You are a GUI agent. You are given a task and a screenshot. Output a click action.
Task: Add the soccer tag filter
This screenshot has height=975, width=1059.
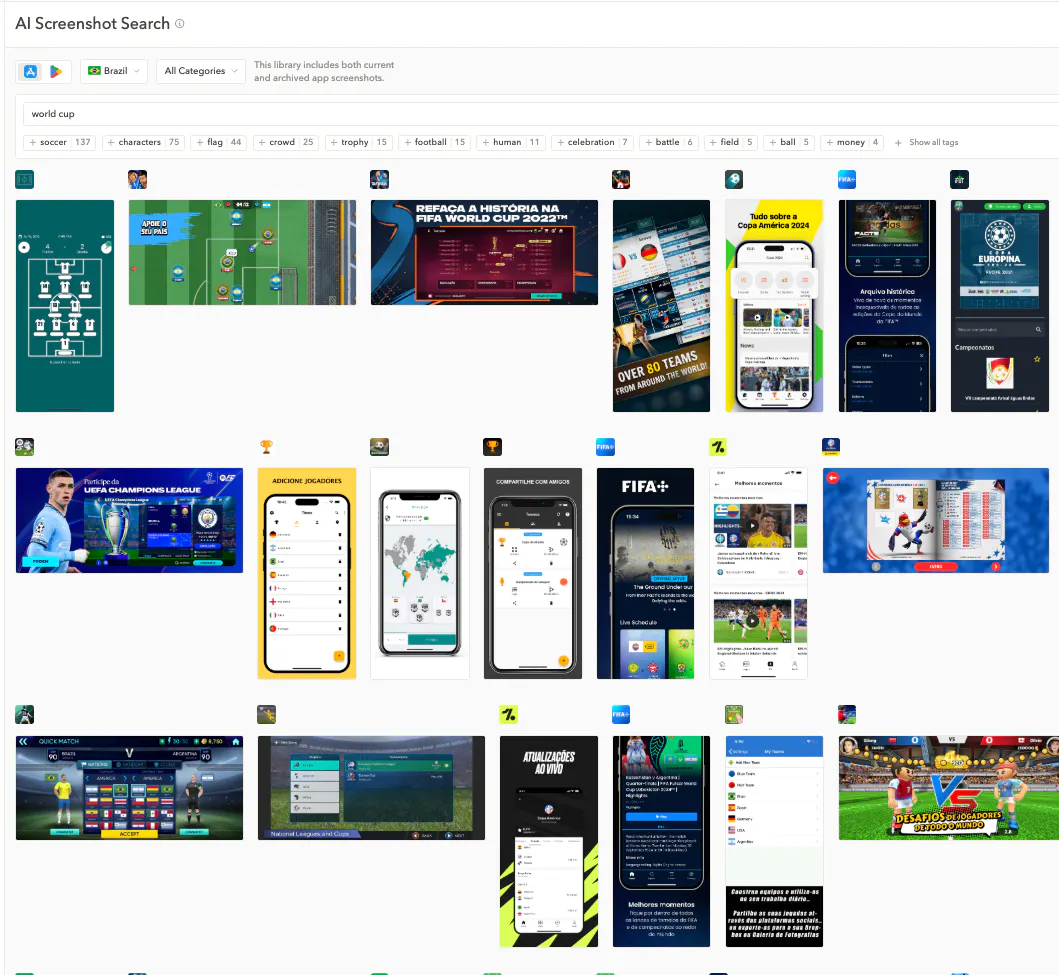click(x=60, y=142)
